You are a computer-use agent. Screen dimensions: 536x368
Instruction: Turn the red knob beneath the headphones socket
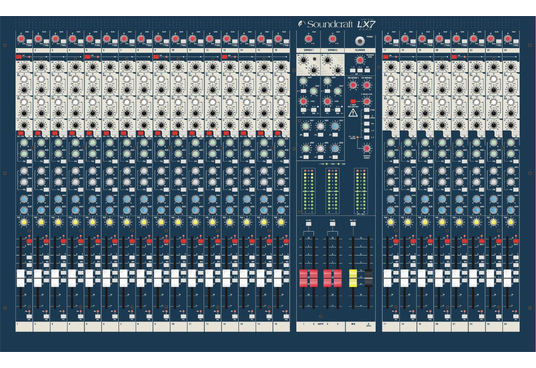360,60
